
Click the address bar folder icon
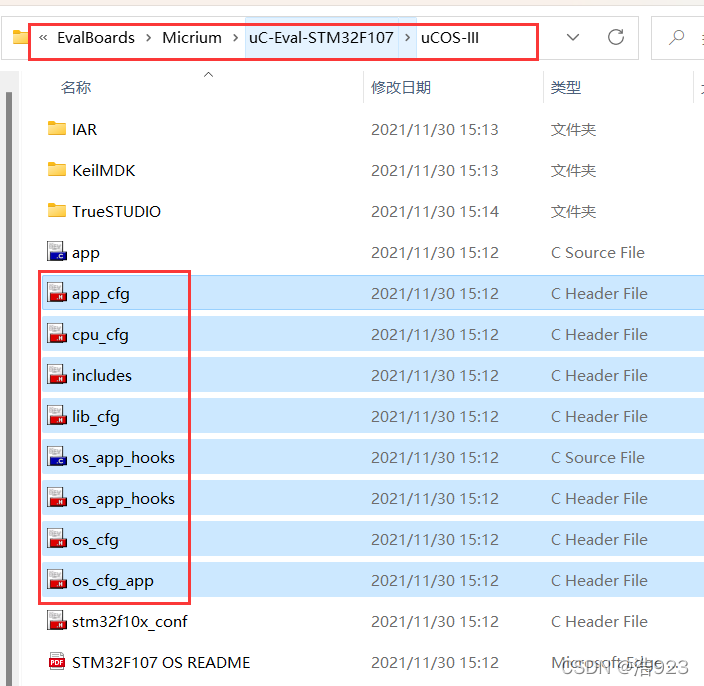[20, 37]
